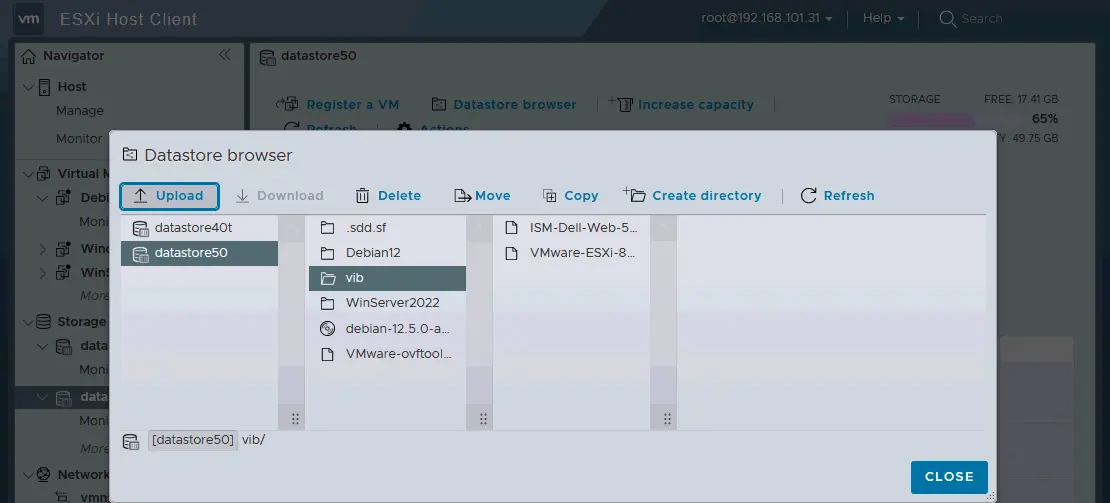Image resolution: width=1110 pixels, height=503 pixels.
Task: Select the VMware-ESXi-8 file
Action: [x=571, y=253]
